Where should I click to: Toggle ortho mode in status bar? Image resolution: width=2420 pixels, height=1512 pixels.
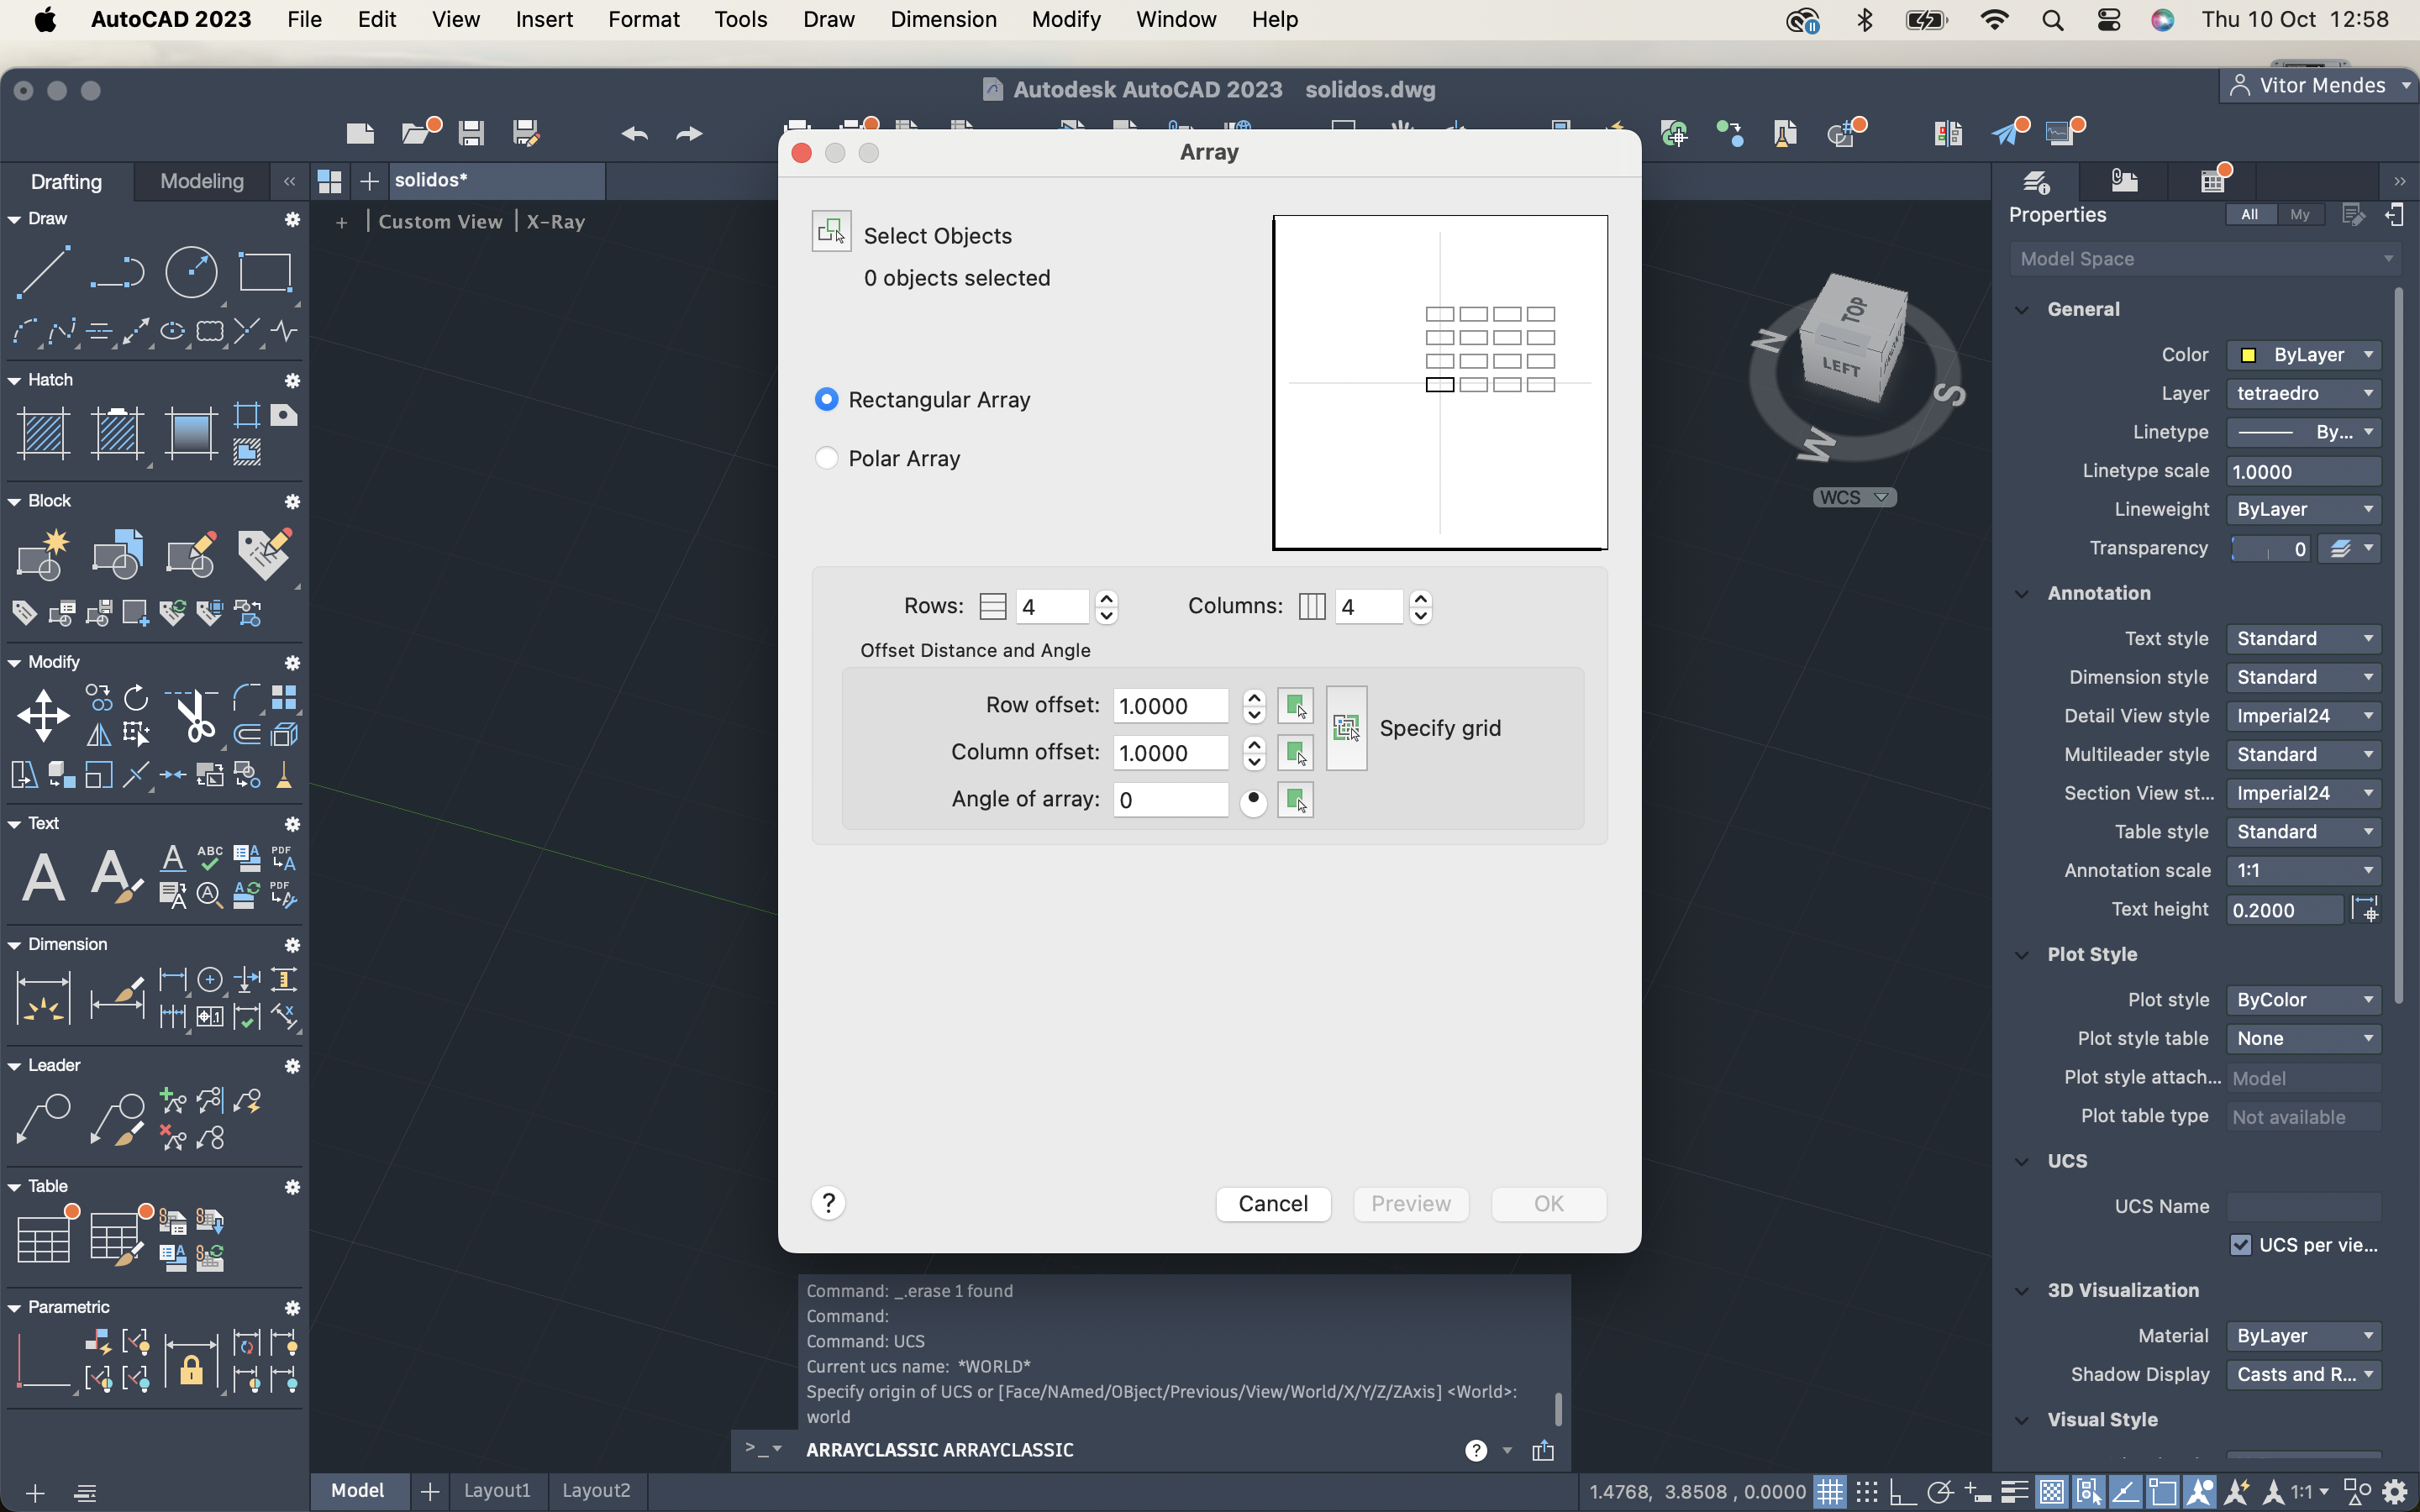click(x=1902, y=1492)
